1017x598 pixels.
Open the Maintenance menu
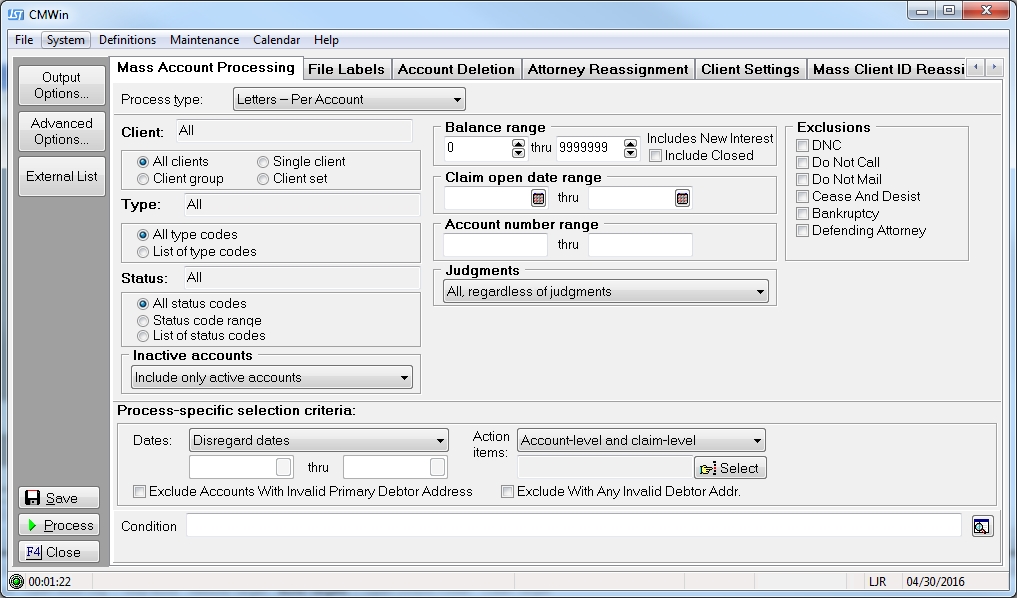coord(204,40)
